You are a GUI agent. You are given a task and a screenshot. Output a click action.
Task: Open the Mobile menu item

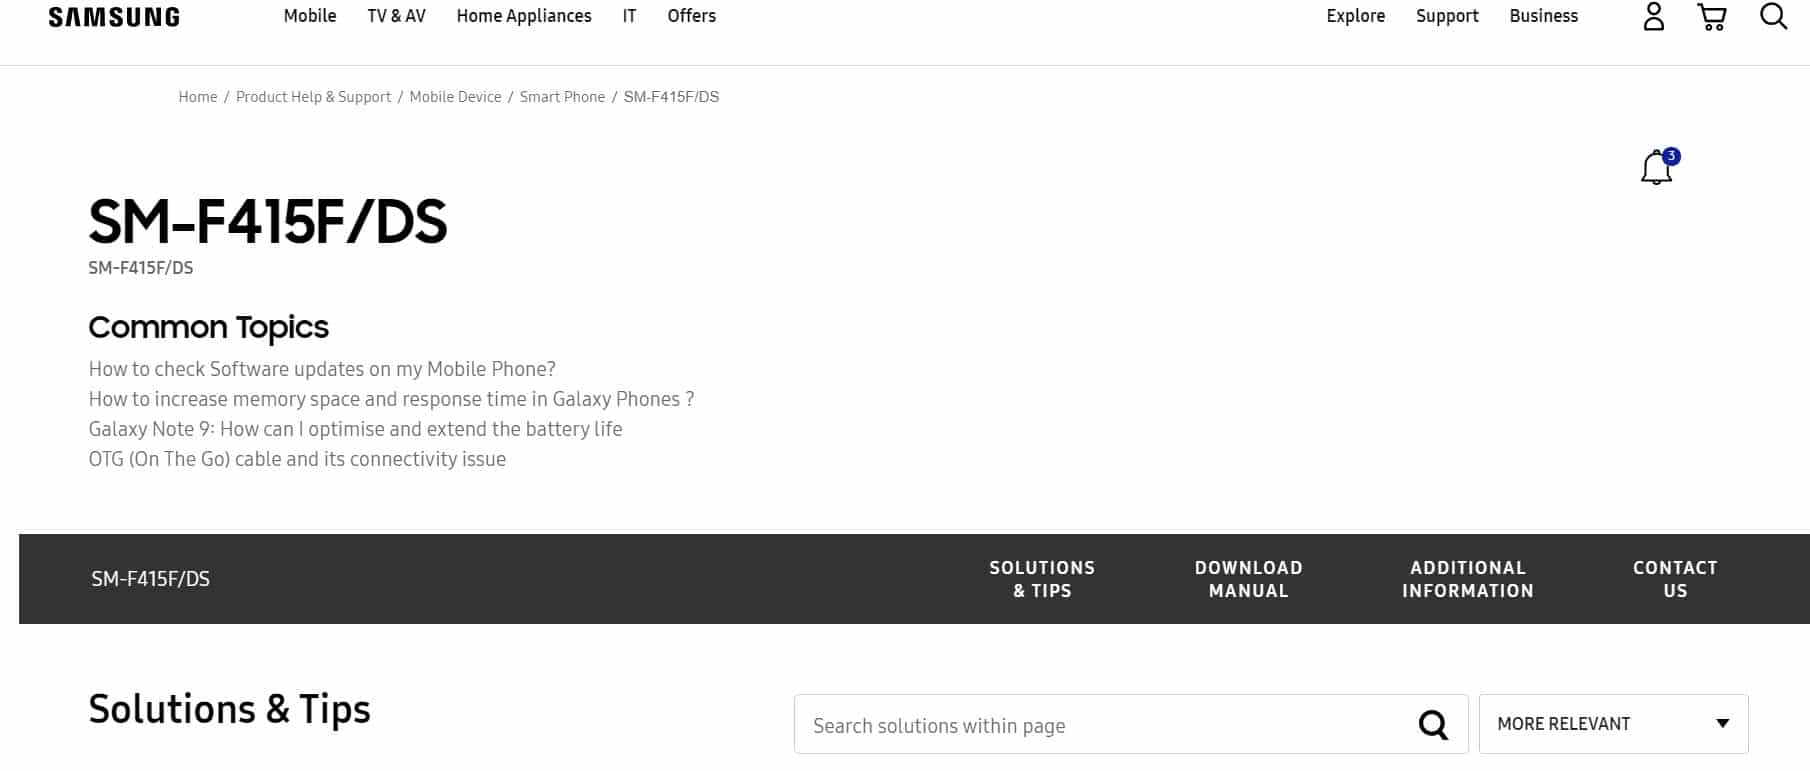[310, 16]
